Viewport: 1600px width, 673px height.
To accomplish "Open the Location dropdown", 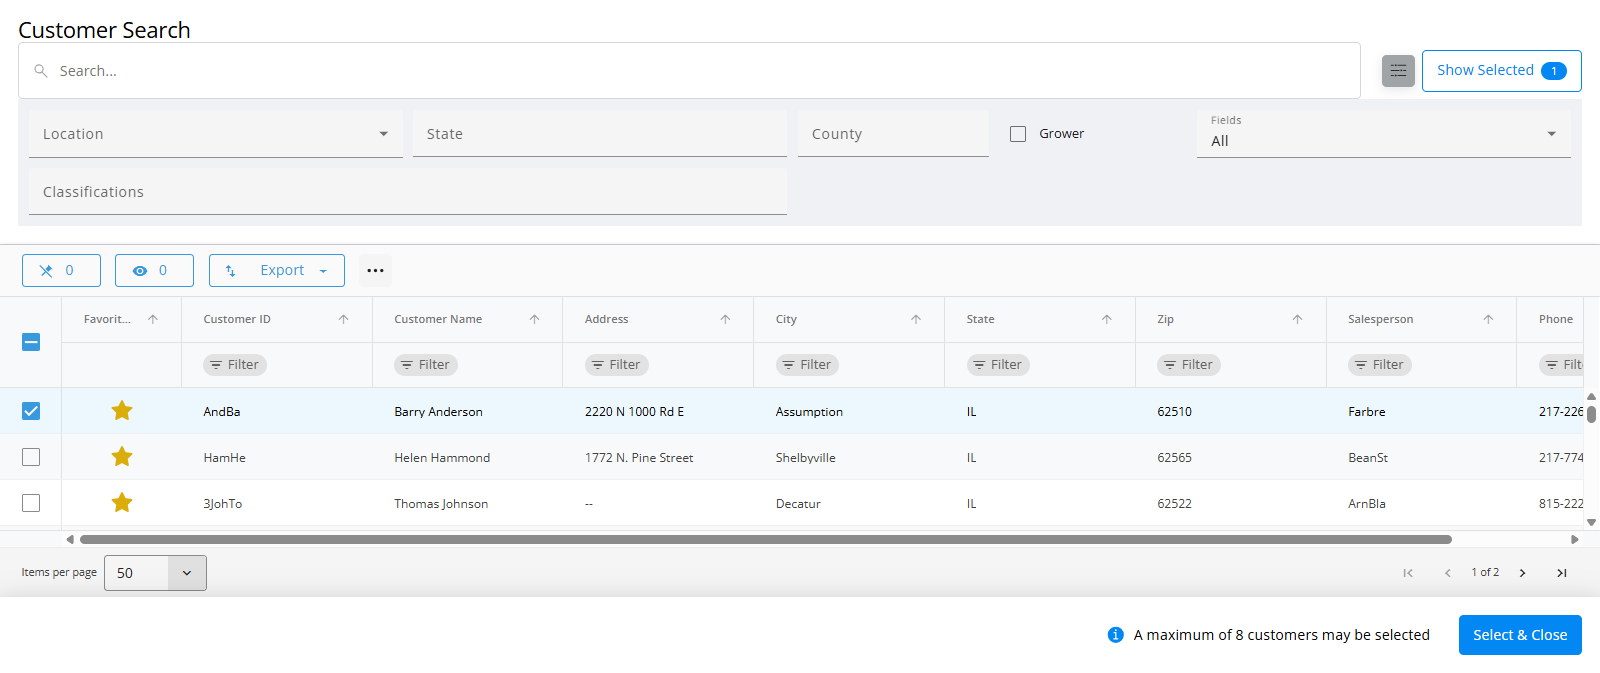I will pyautogui.click(x=215, y=134).
